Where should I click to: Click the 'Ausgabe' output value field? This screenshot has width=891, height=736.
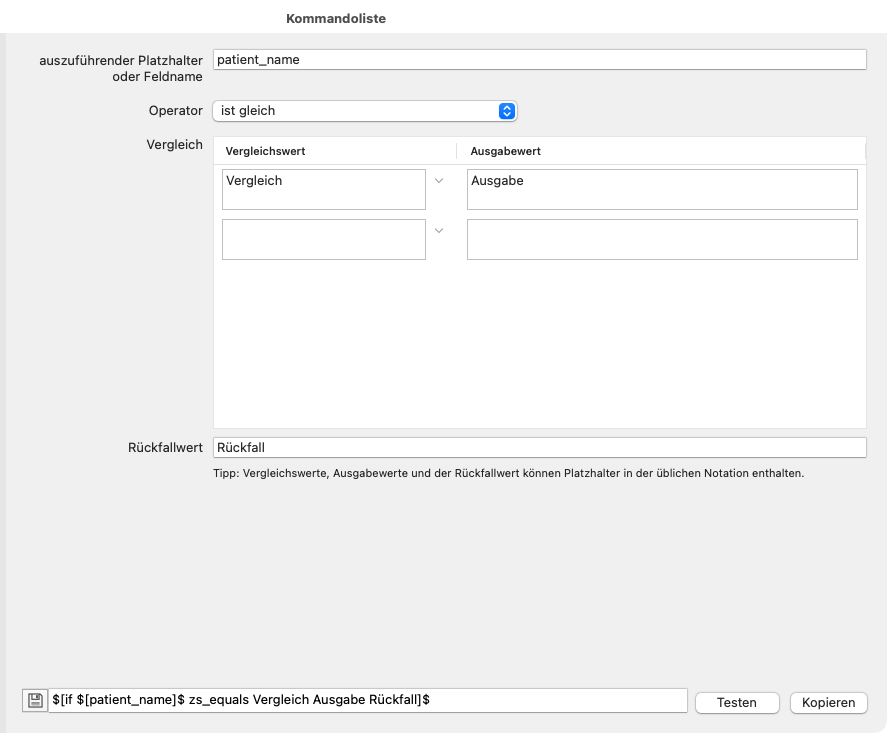(x=662, y=189)
